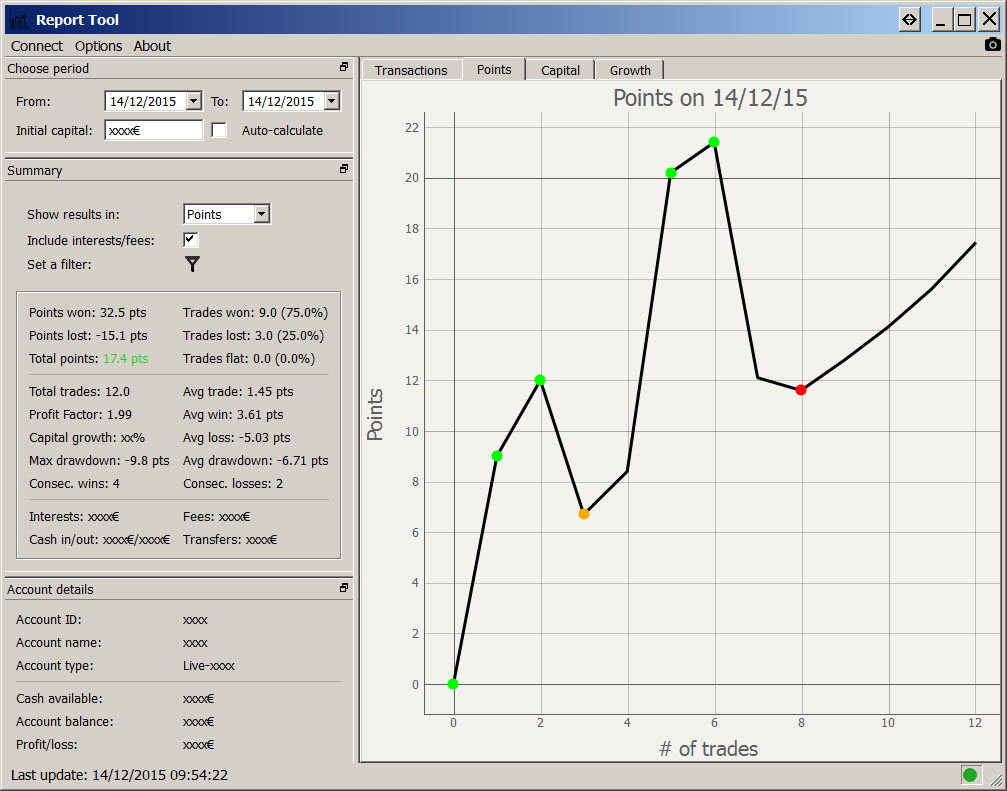Click the Initial capital input field

click(x=153, y=130)
